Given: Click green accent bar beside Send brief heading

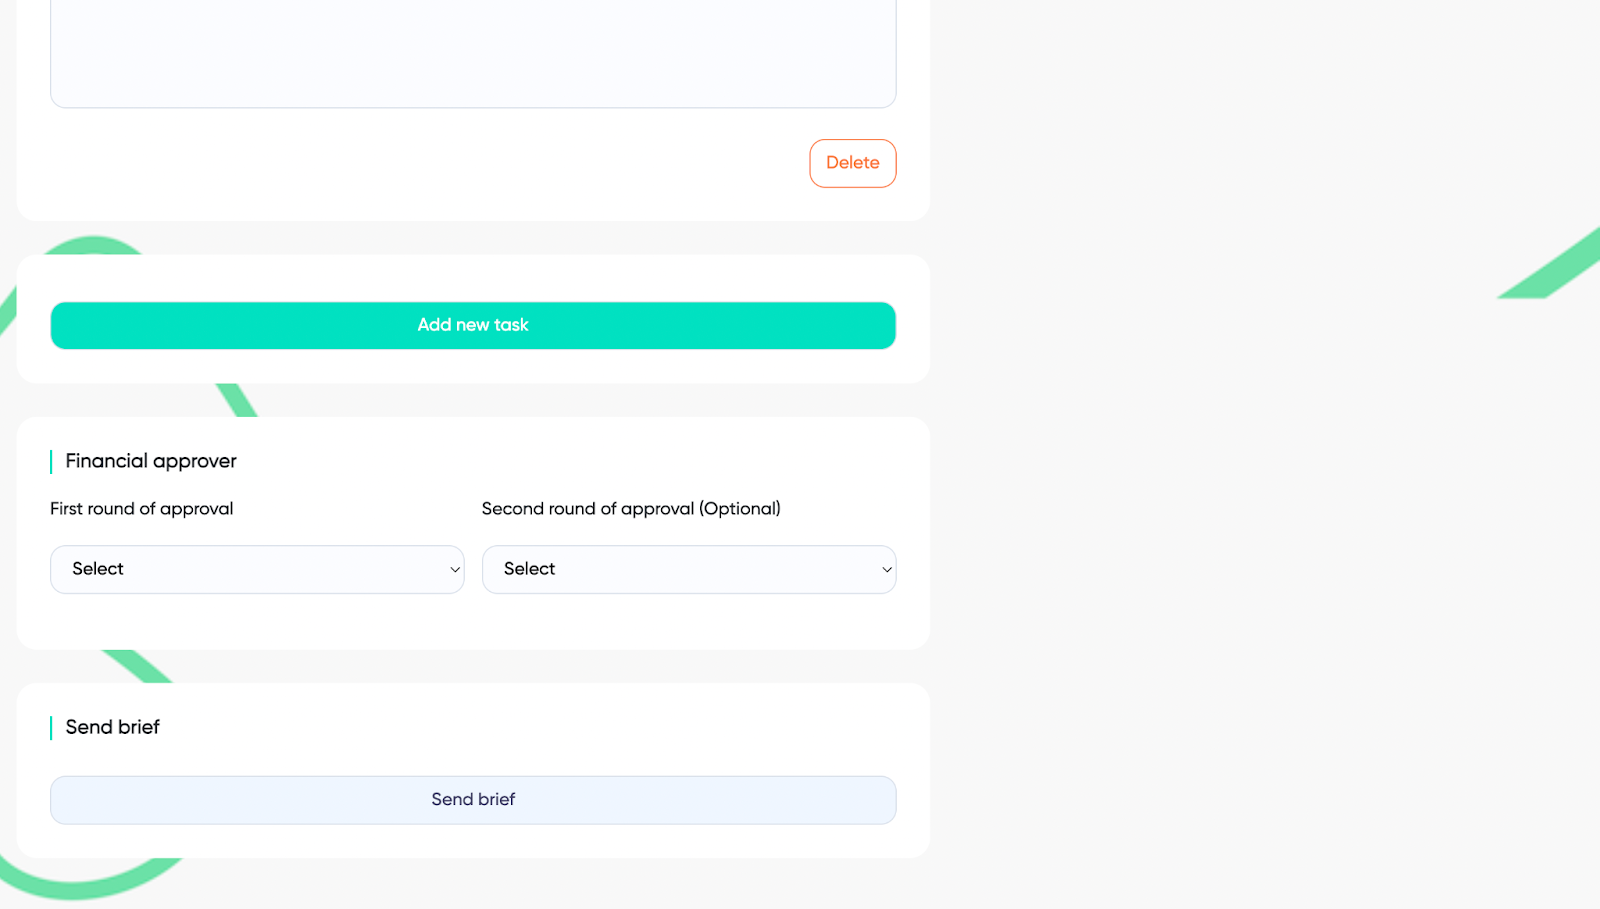Looking at the screenshot, I should pos(51,727).
